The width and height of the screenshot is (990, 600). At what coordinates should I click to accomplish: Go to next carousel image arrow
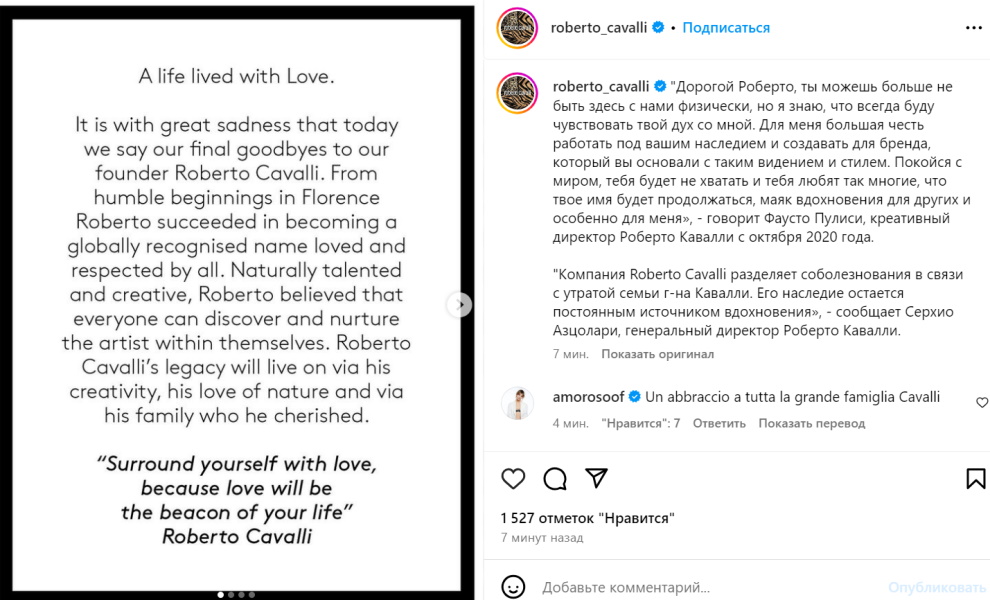click(459, 305)
